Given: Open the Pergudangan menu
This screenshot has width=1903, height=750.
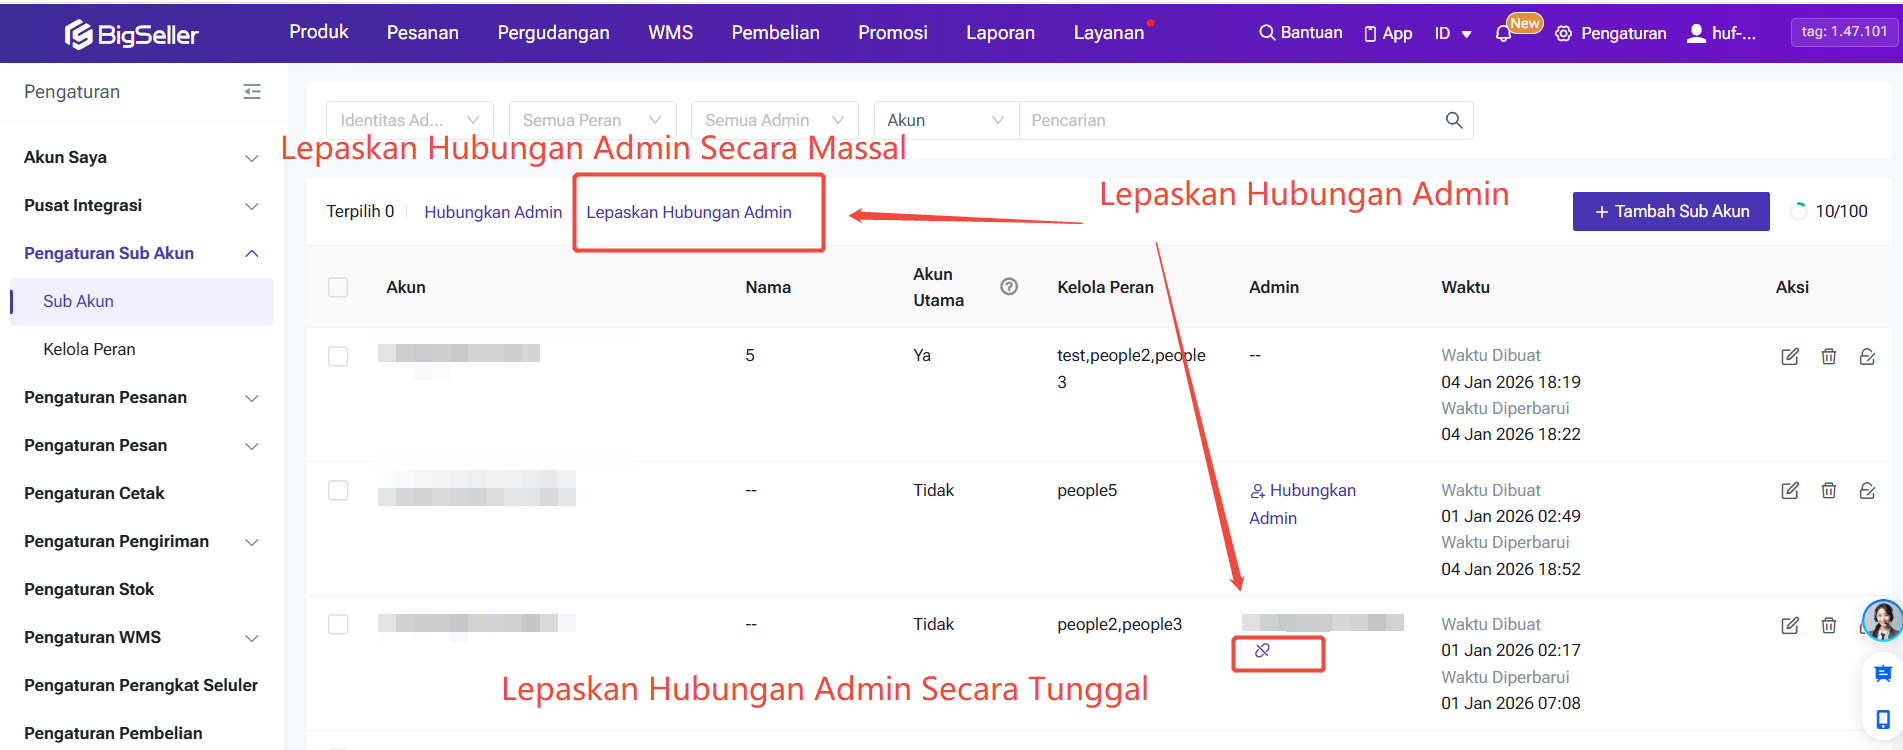Looking at the screenshot, I should coord(554,33).
